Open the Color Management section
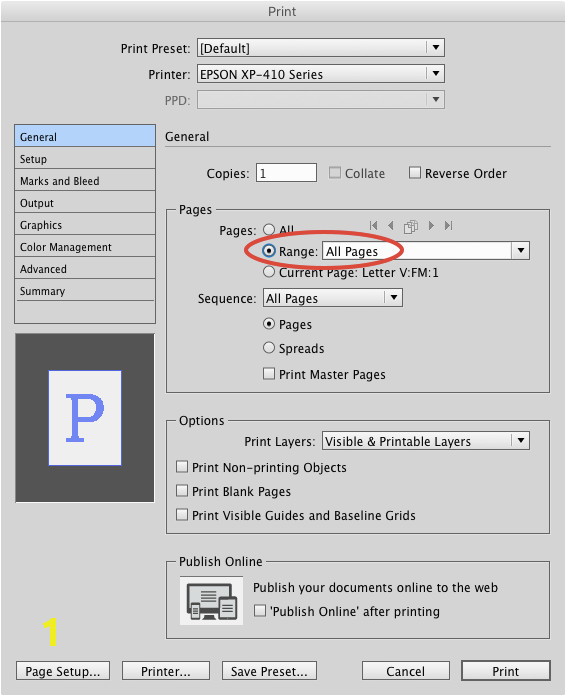 (85, 247)
